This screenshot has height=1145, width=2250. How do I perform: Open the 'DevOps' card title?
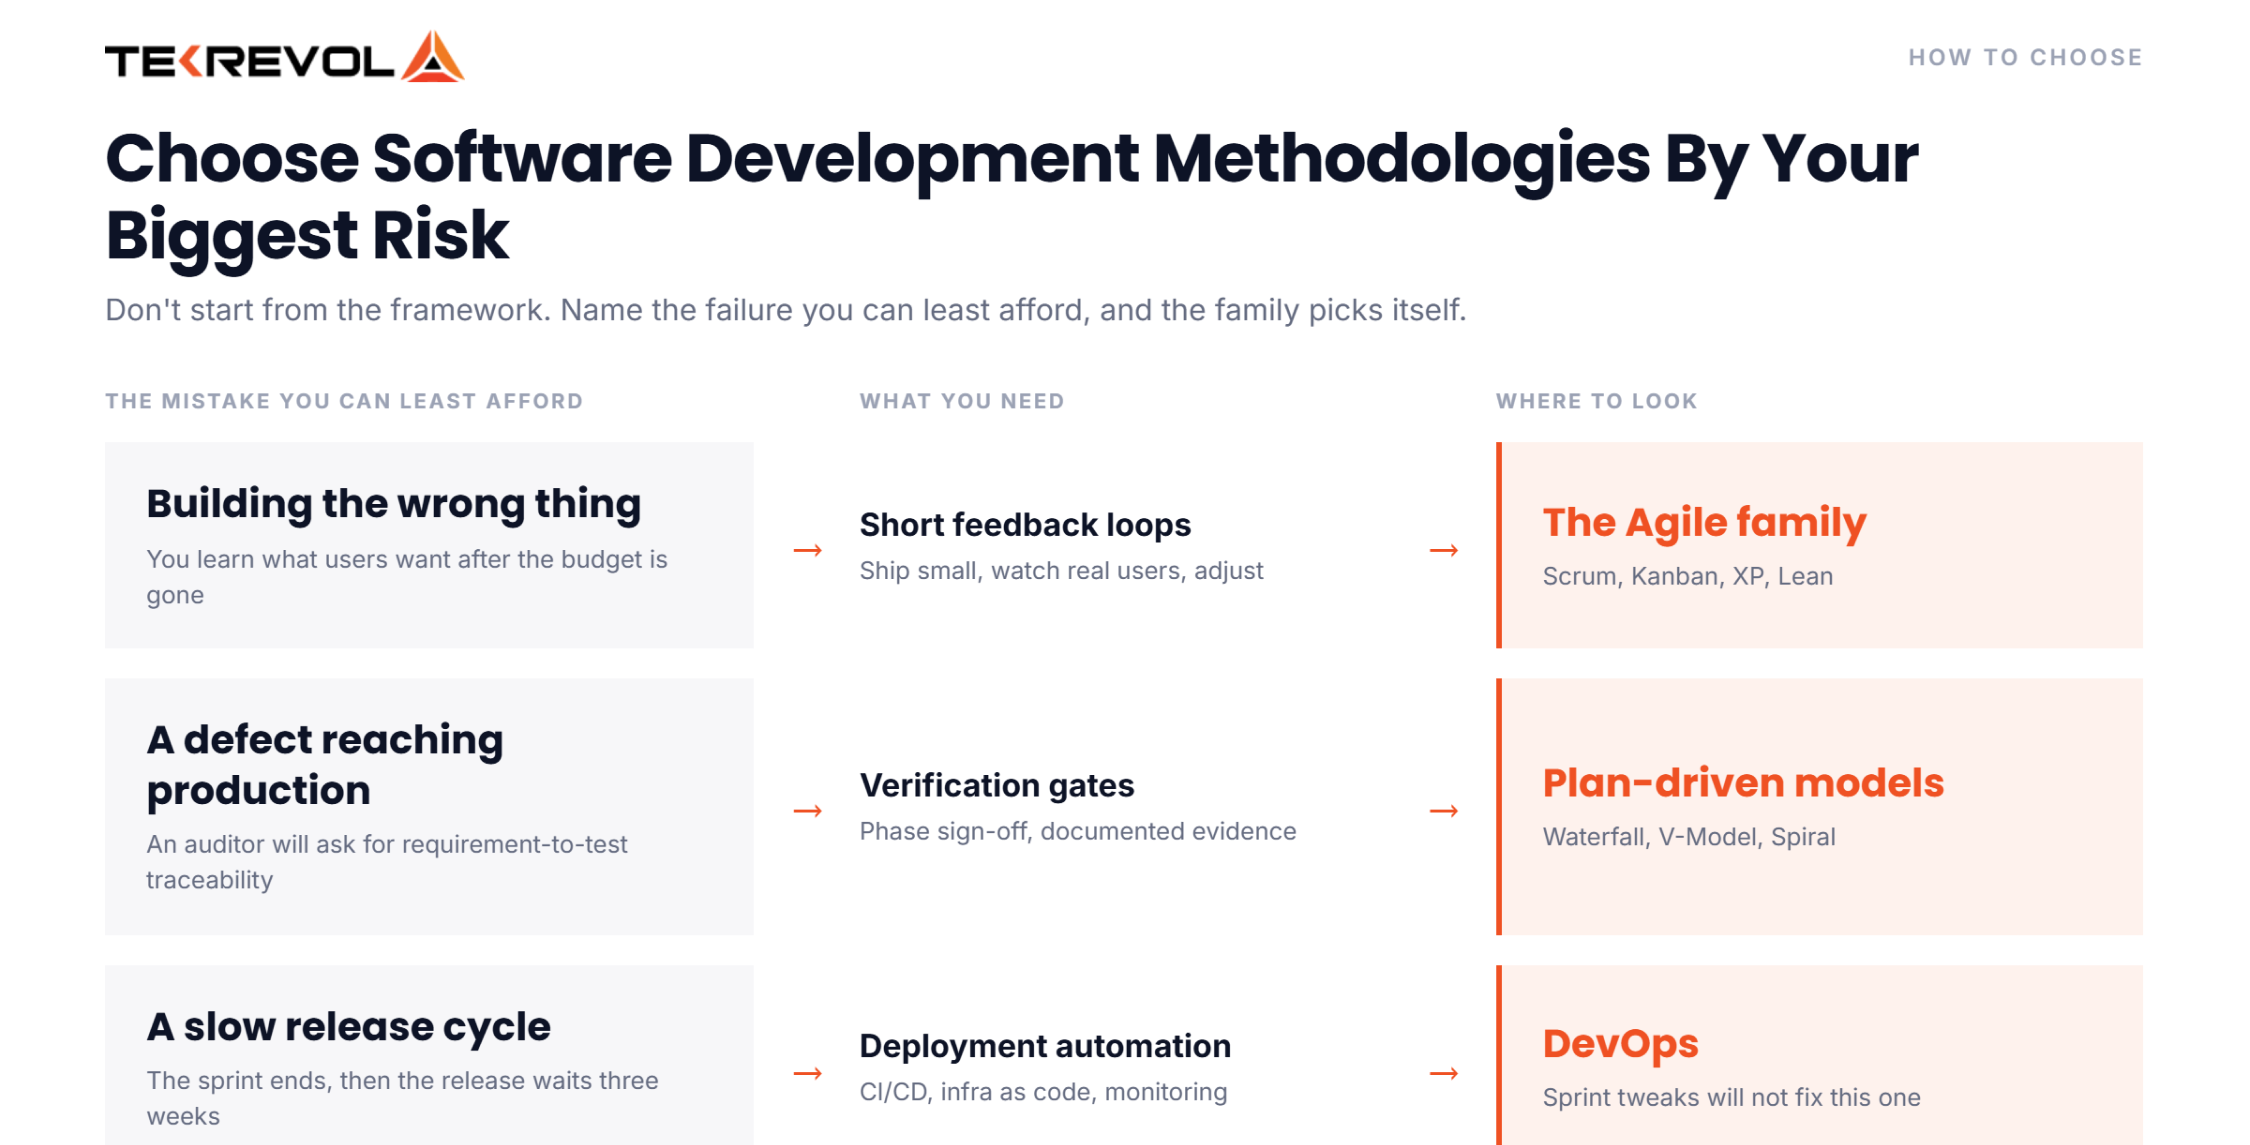[x=1620, y=1044]
